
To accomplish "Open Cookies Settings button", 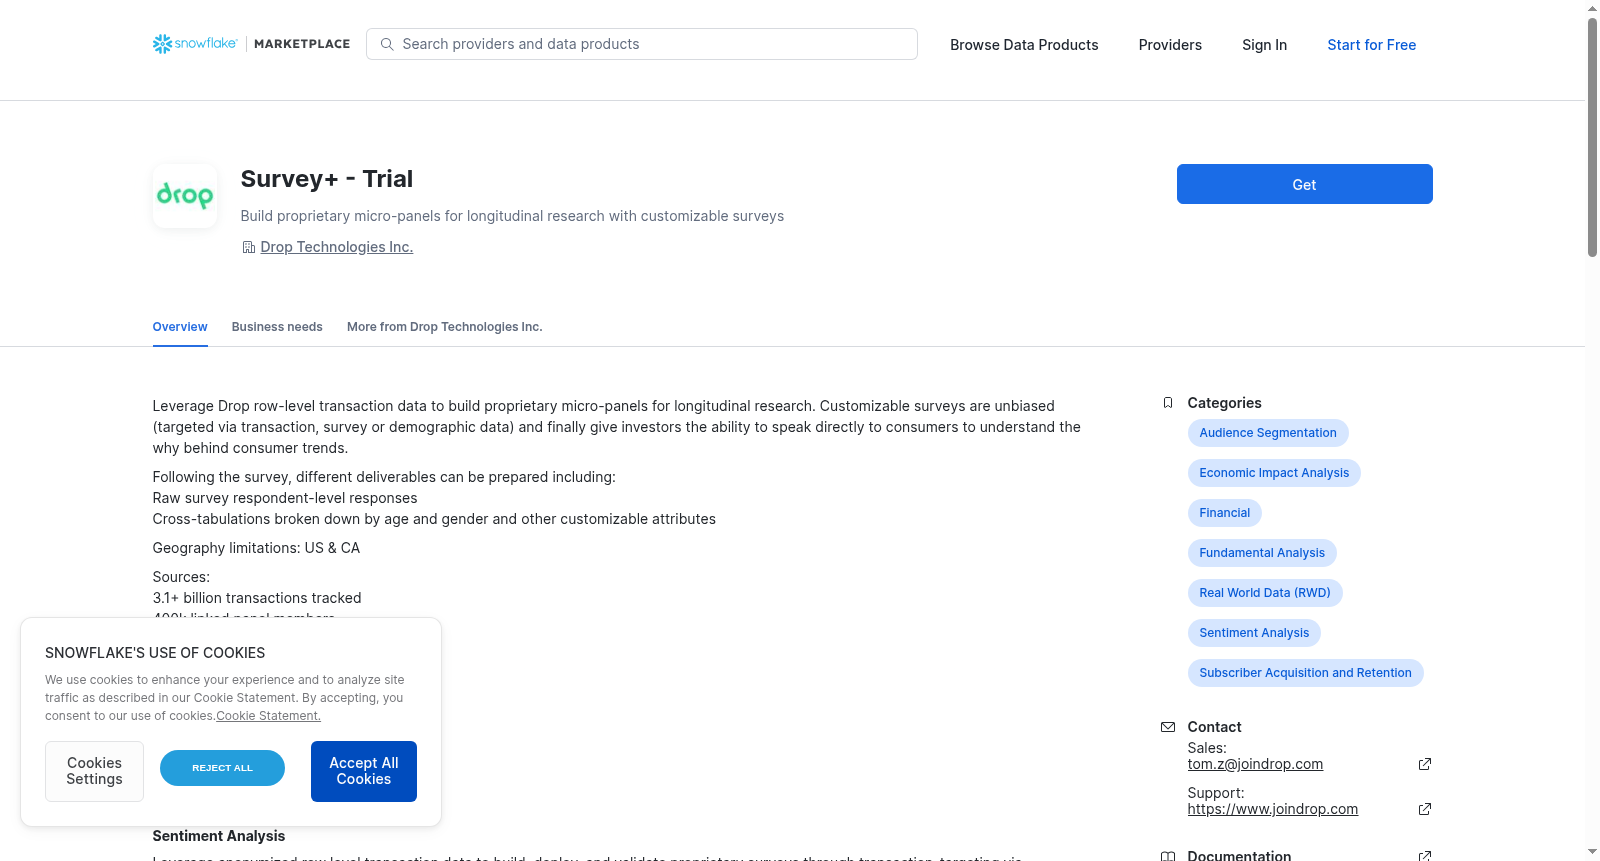I will pyautogui.click(x=94, y=771).
